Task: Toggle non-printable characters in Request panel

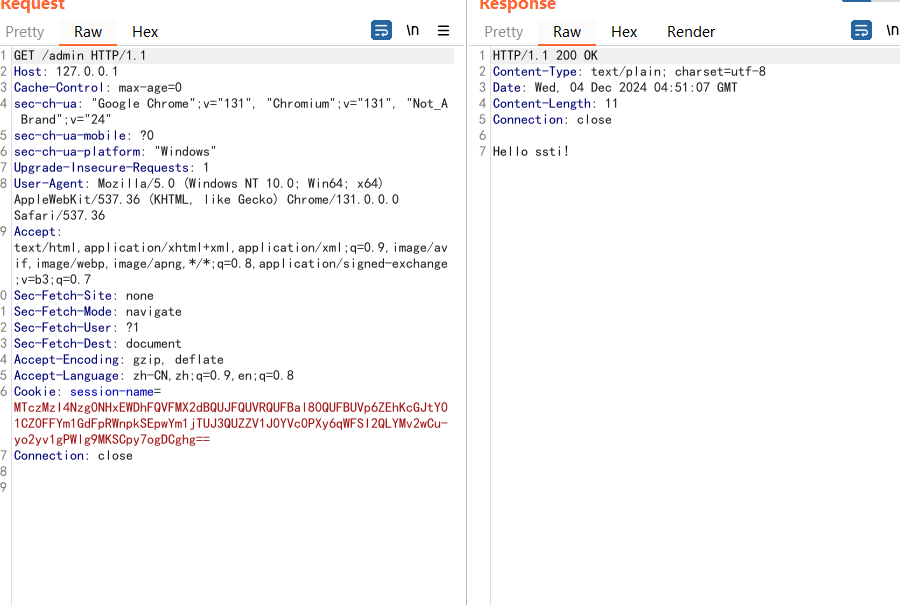Action: point(412,31)
